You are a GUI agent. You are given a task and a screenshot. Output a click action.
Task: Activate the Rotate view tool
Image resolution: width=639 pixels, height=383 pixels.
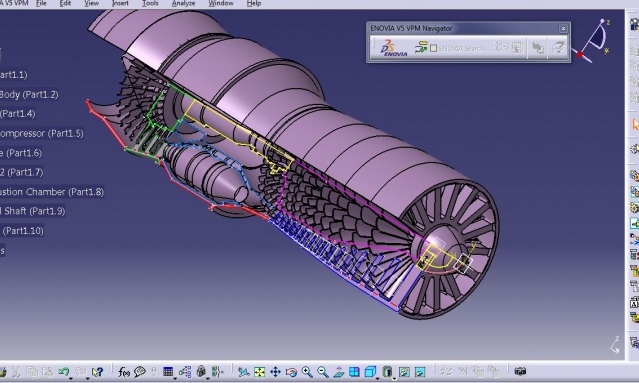pos(291,372)
